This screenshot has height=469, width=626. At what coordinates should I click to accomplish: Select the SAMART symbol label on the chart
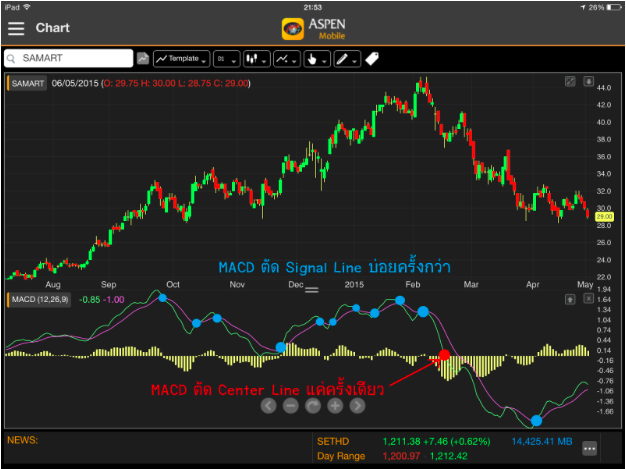point(27,83)
